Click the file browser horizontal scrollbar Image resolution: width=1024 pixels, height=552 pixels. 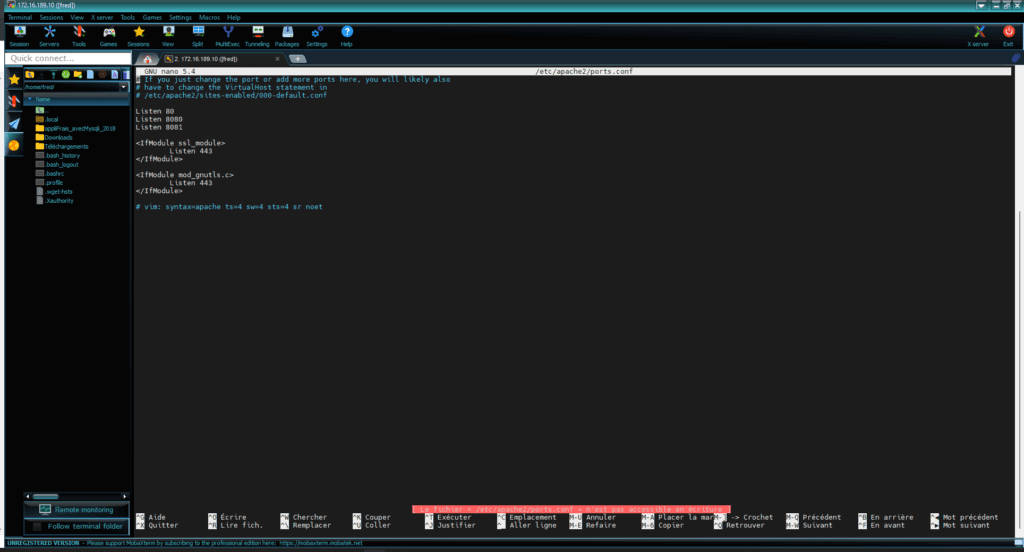point(70,495)
